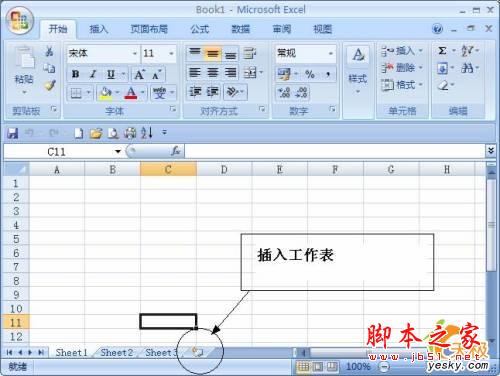Sort ascending with A-Z icon
The height and width of the screenshot is (376, 500).
click(x=147, y=133)
